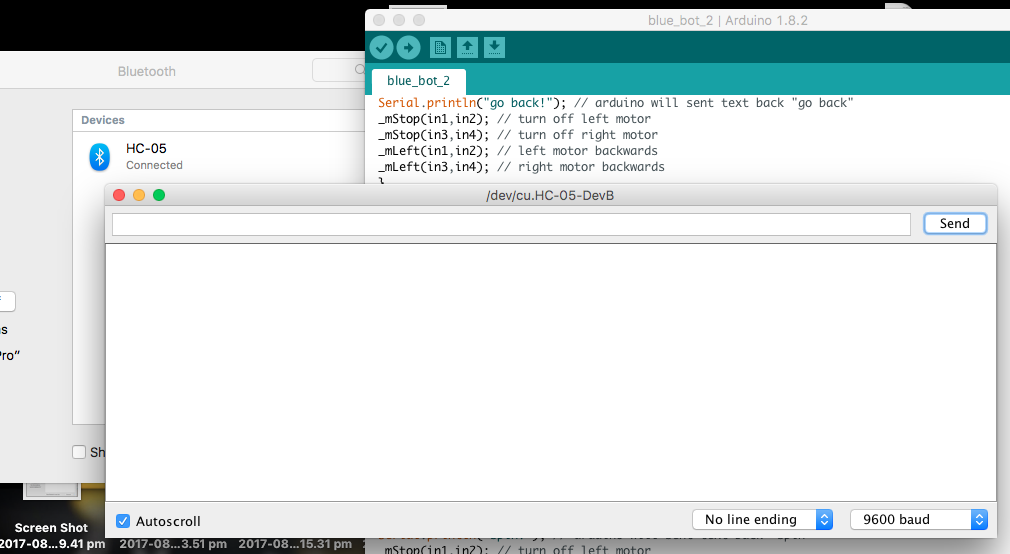This screenshot has height=554, width=1010.
Task: Click the Bluetooth window title
Action: 147,72
